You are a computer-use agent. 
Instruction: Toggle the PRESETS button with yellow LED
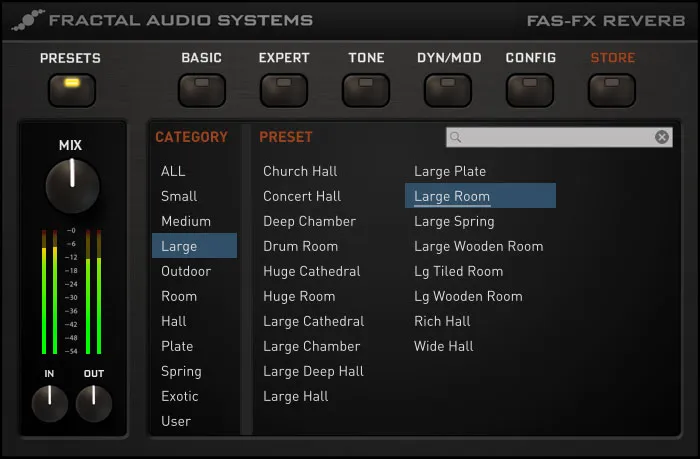pyautogui.click(x=70, y=90)
